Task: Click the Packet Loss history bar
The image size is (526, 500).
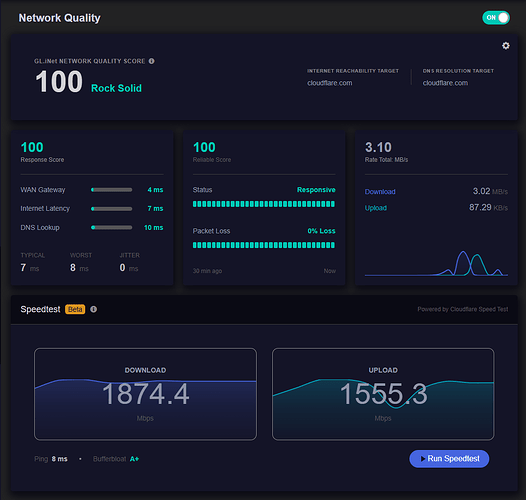Action: click(x=264, y=245)
